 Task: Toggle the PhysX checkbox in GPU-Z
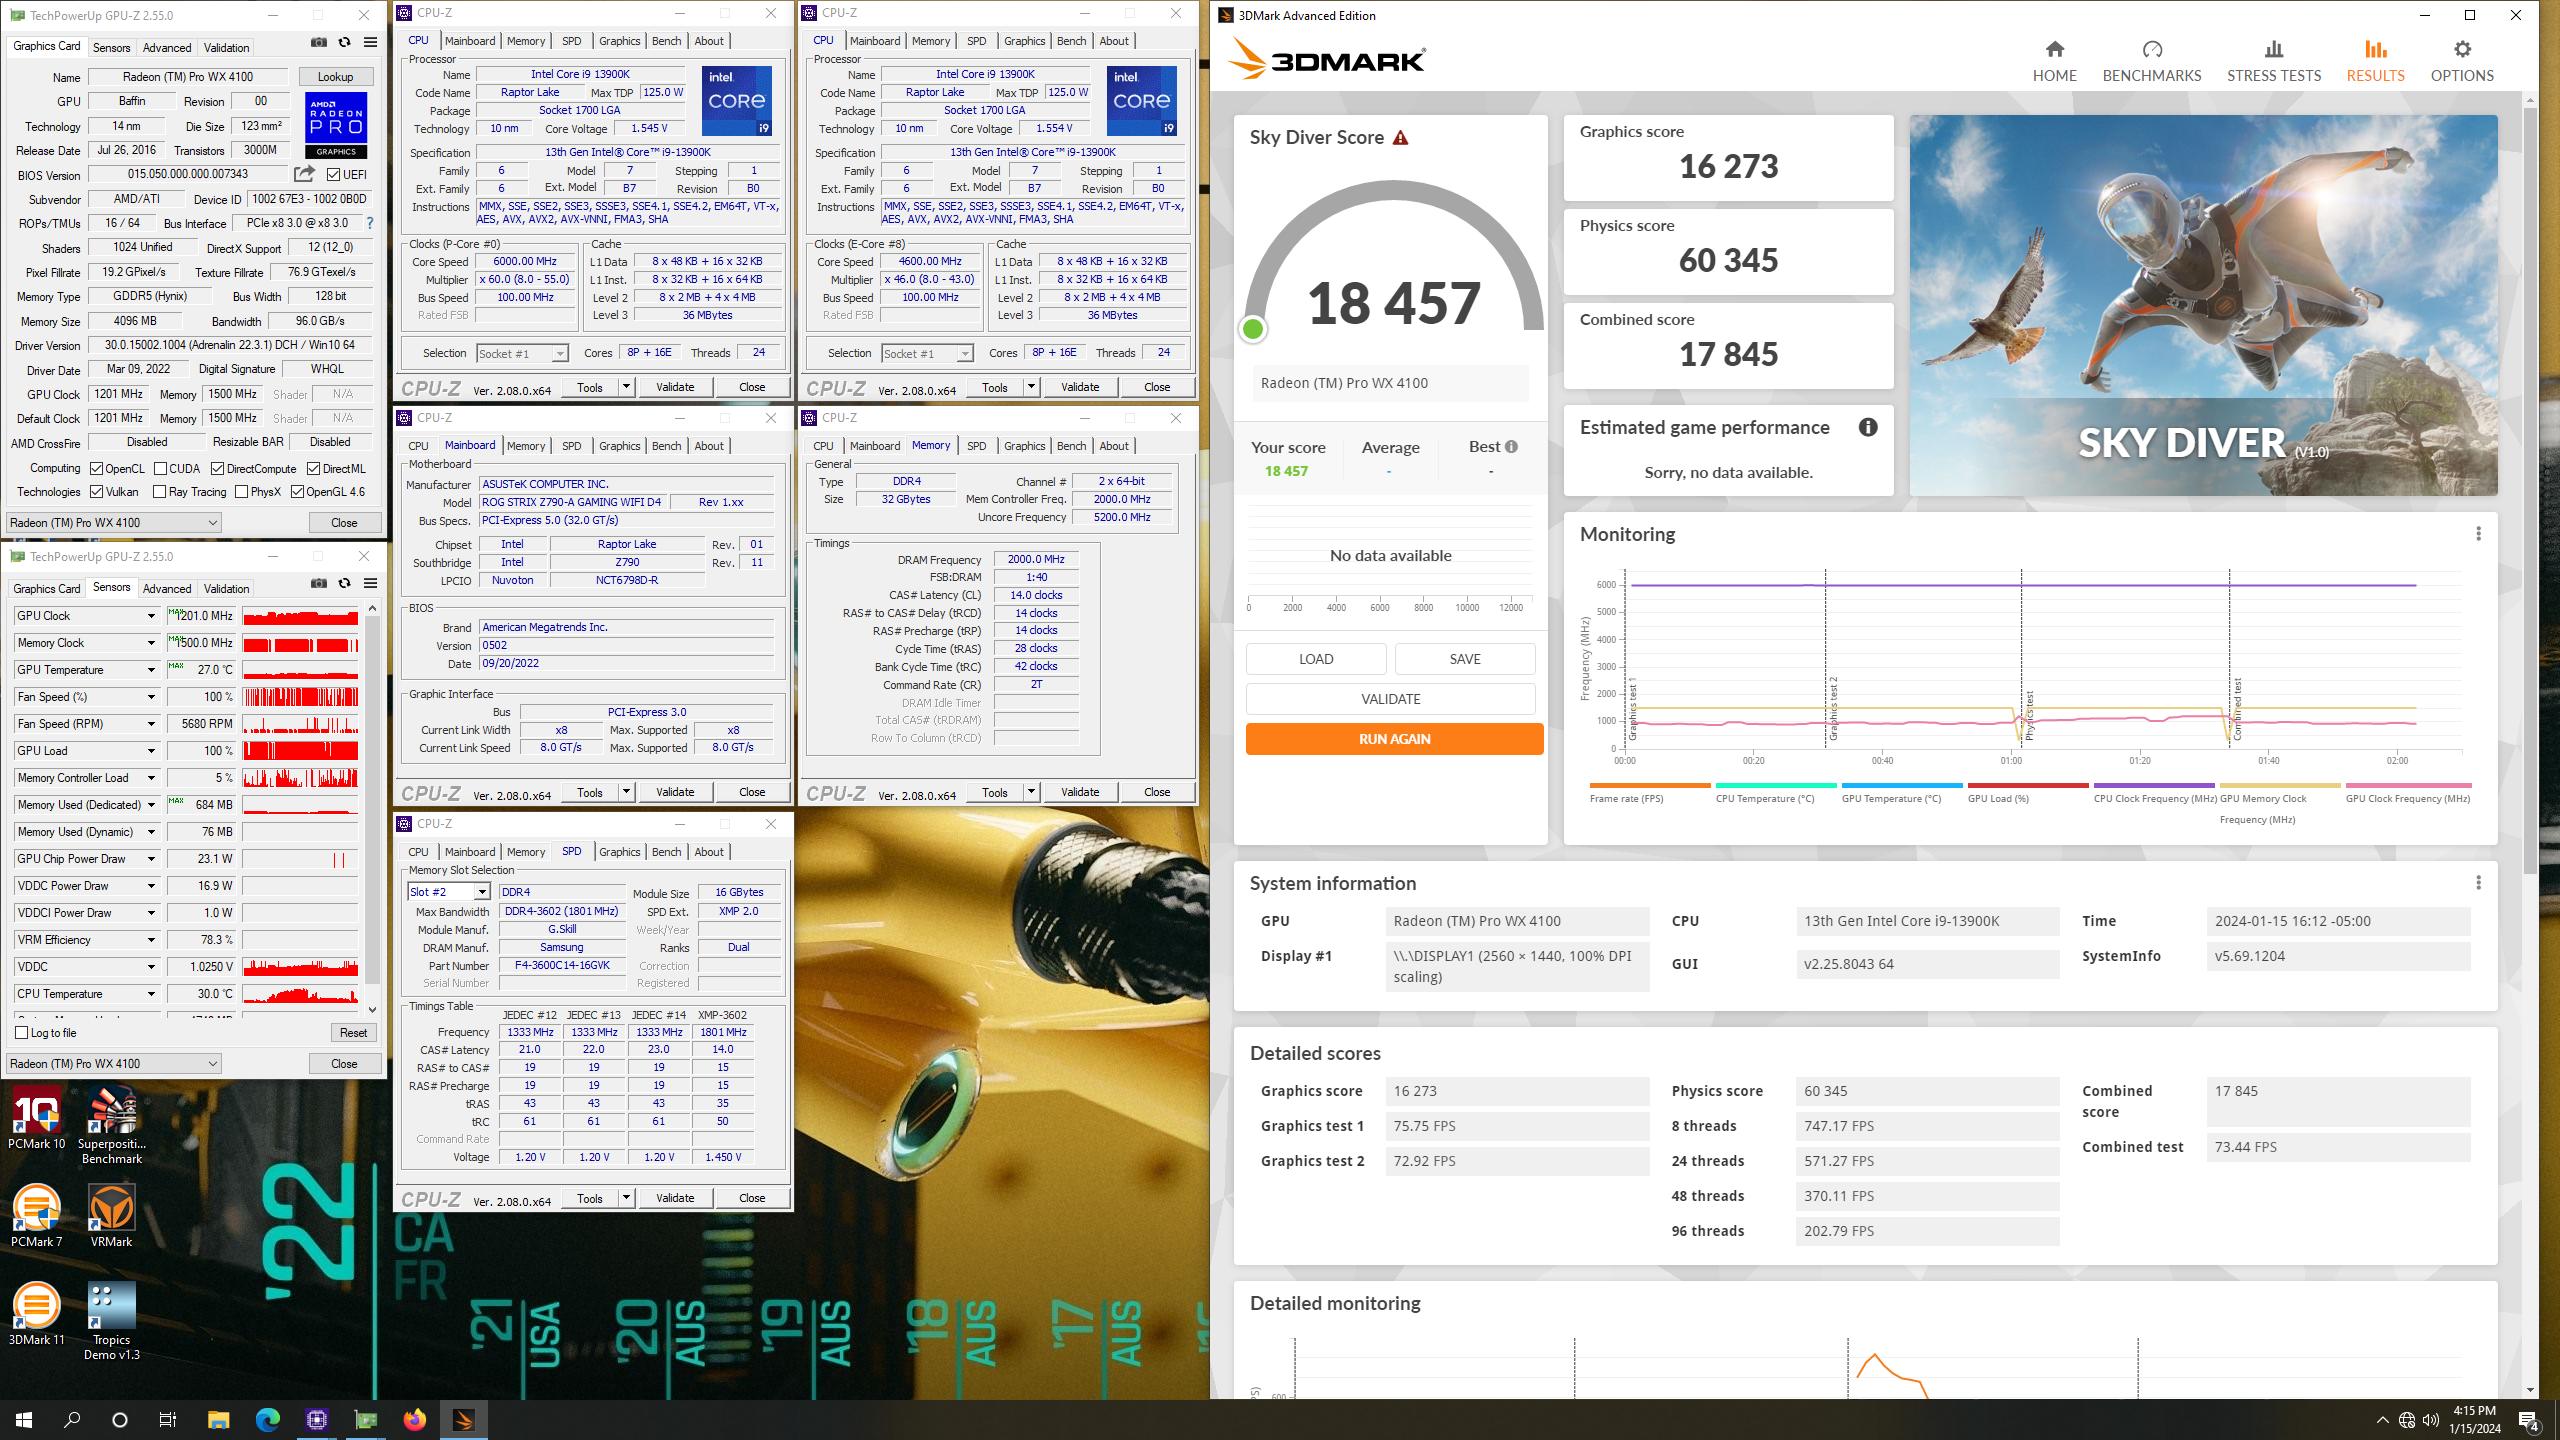(242, 492)
